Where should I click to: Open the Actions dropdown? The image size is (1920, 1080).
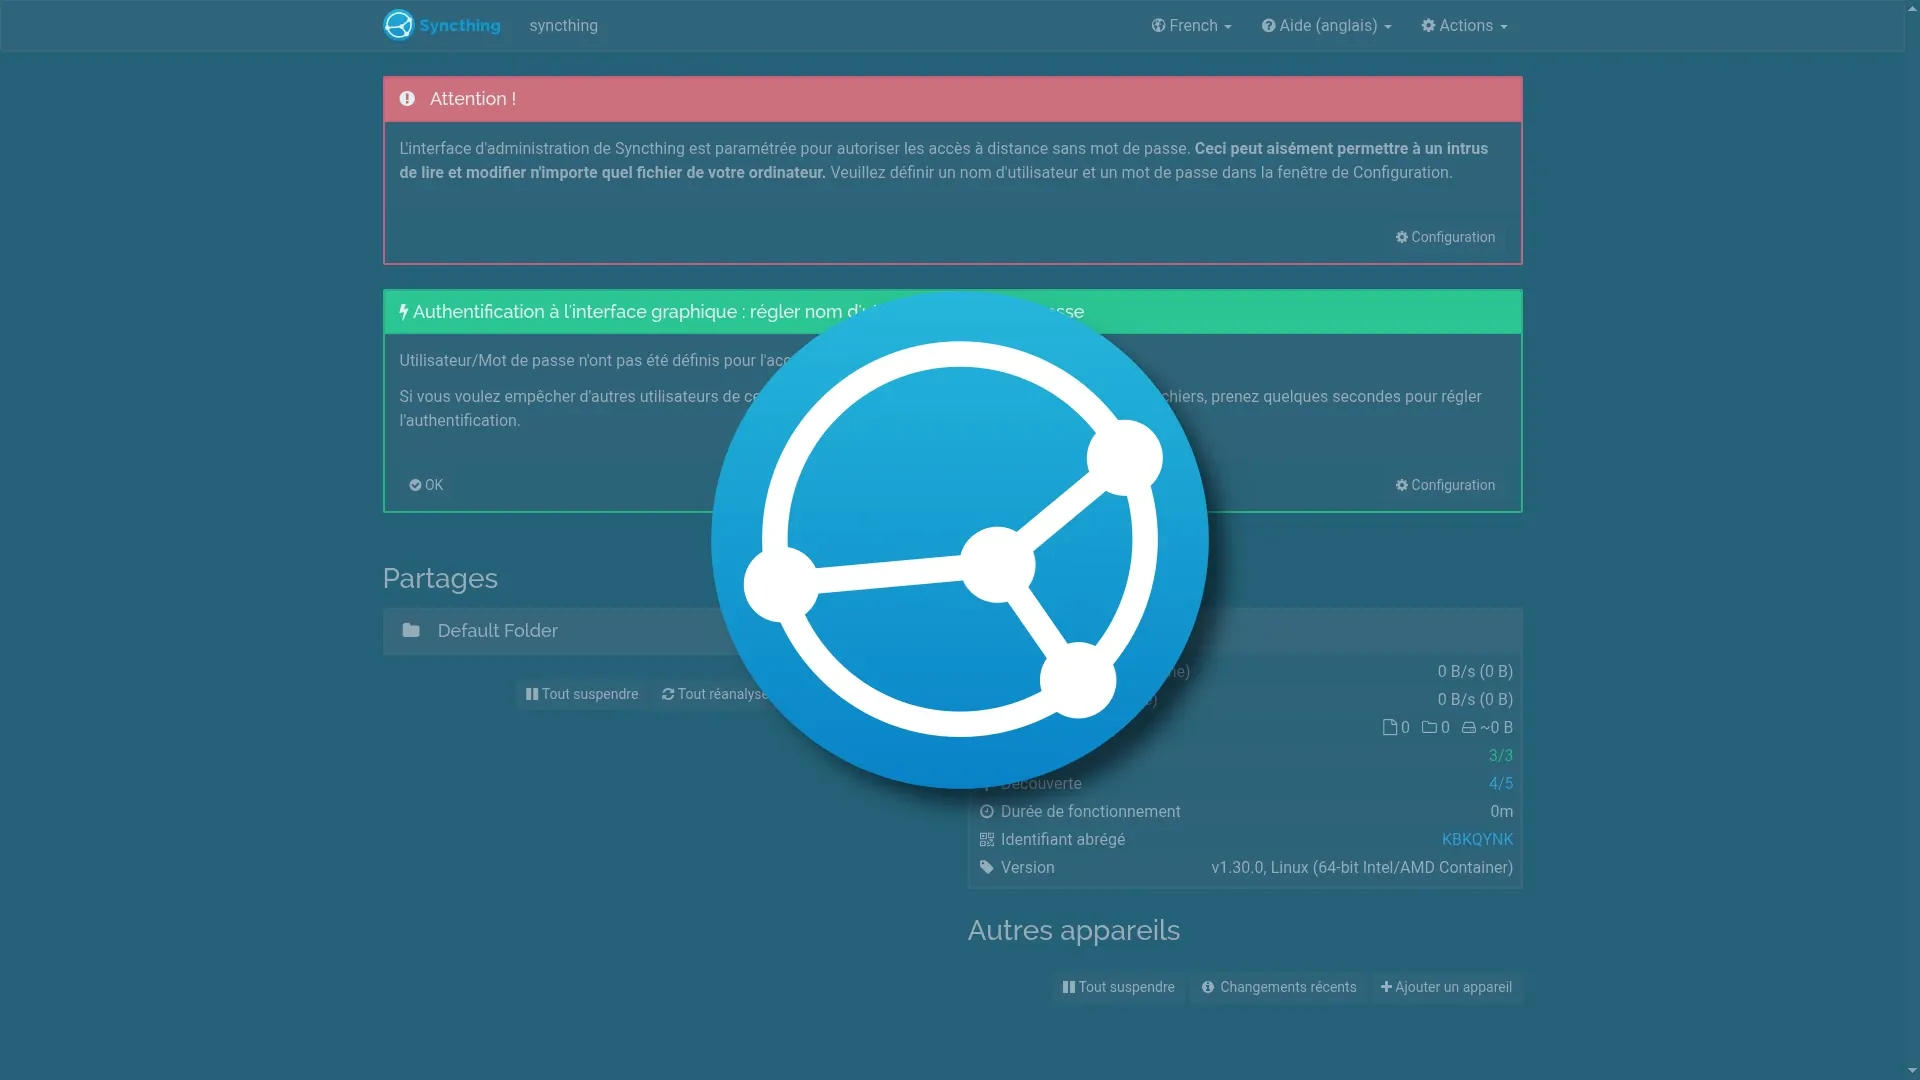(x=1464, y=25)
